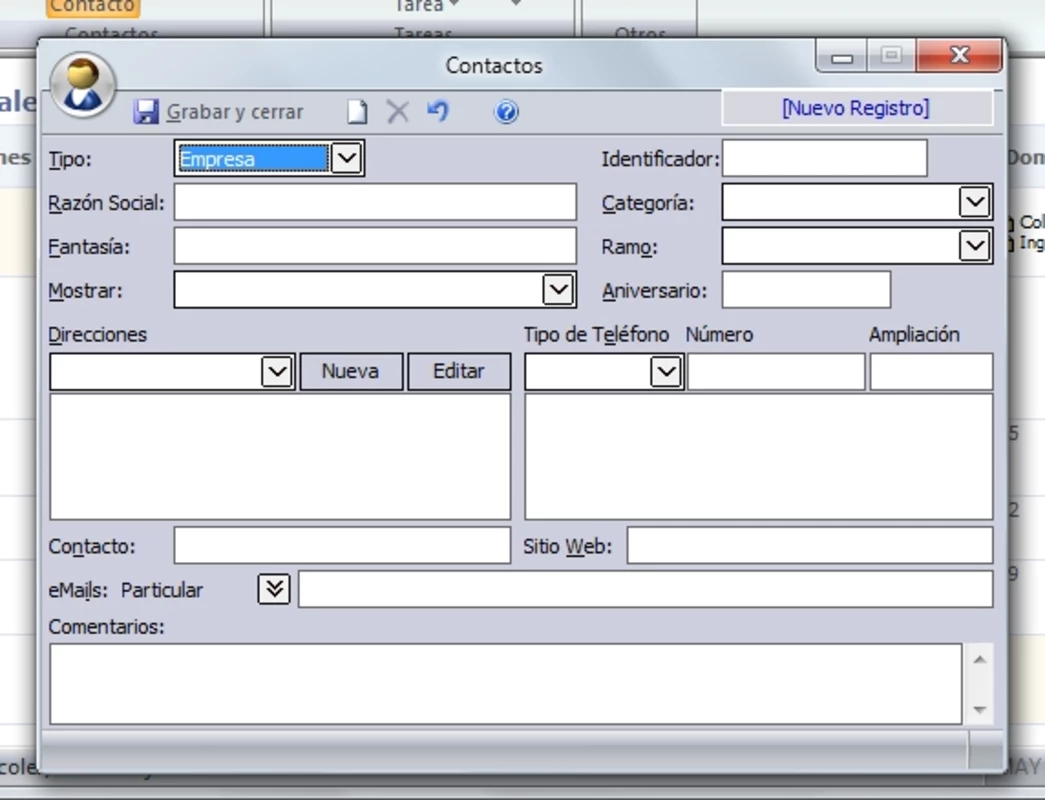The width and height of the screenshot is (1045, 800).
Task: Click the Comentarios scrollbar down arrow
Action: tap(979, 709)
